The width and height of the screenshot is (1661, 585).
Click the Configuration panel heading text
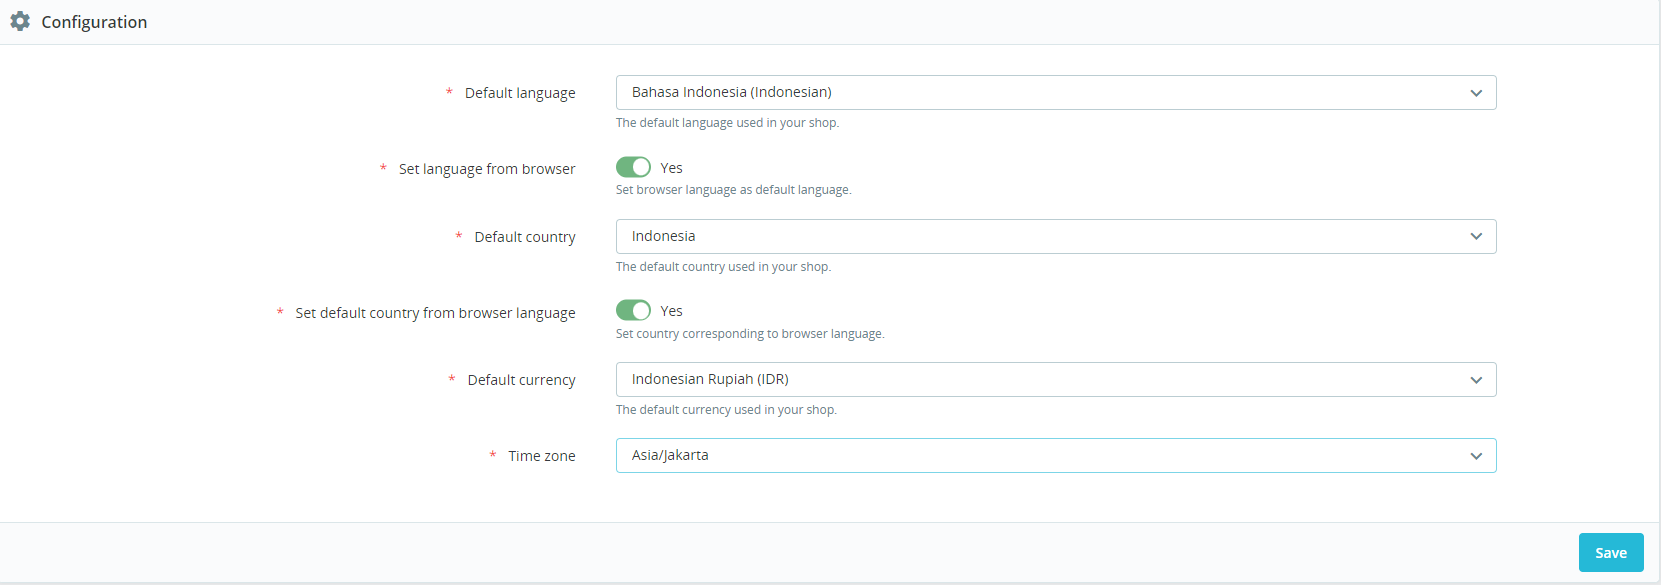point(94,22)
